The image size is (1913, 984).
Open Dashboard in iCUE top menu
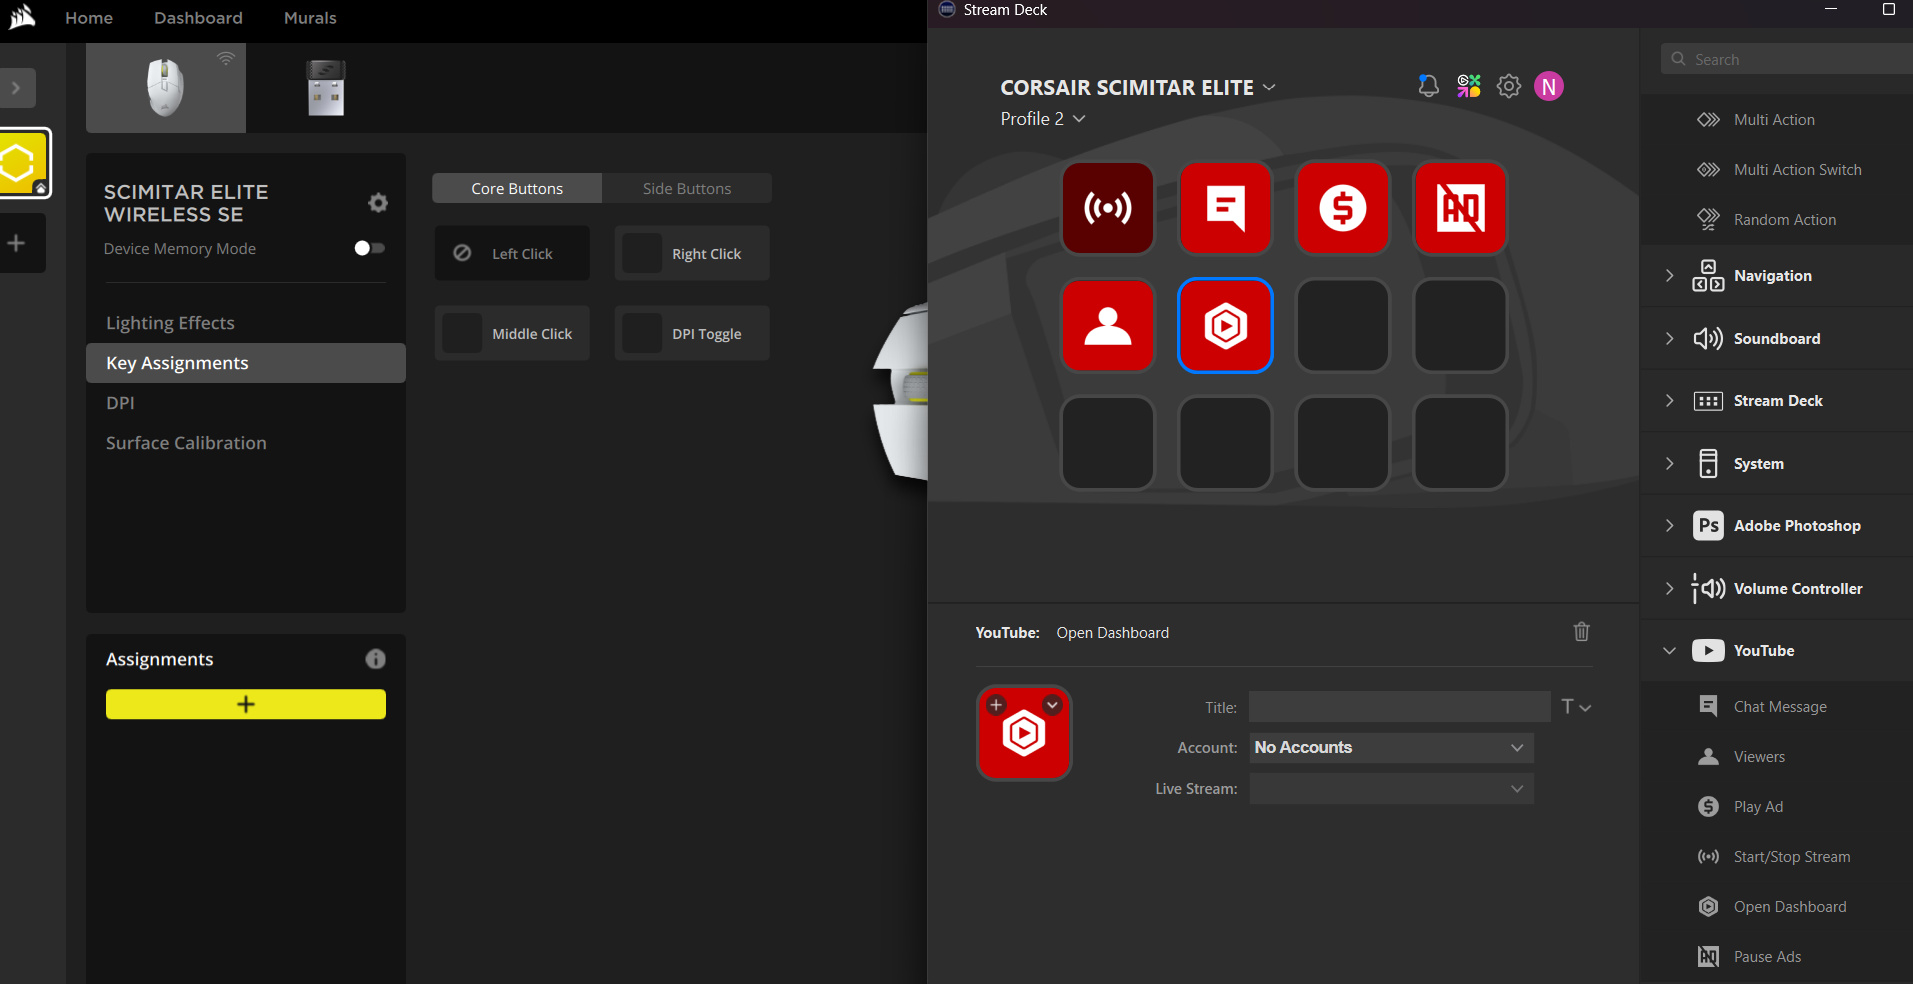tap(198, 18)
